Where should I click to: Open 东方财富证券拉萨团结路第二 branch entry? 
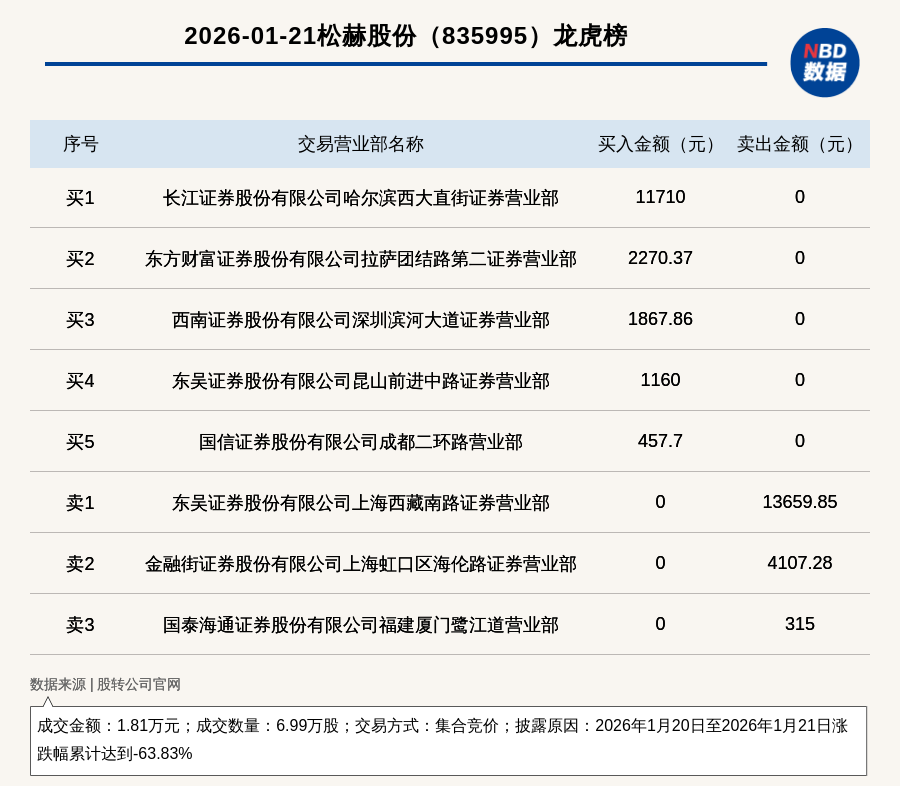pyautogui.click(x=360, y=259)
